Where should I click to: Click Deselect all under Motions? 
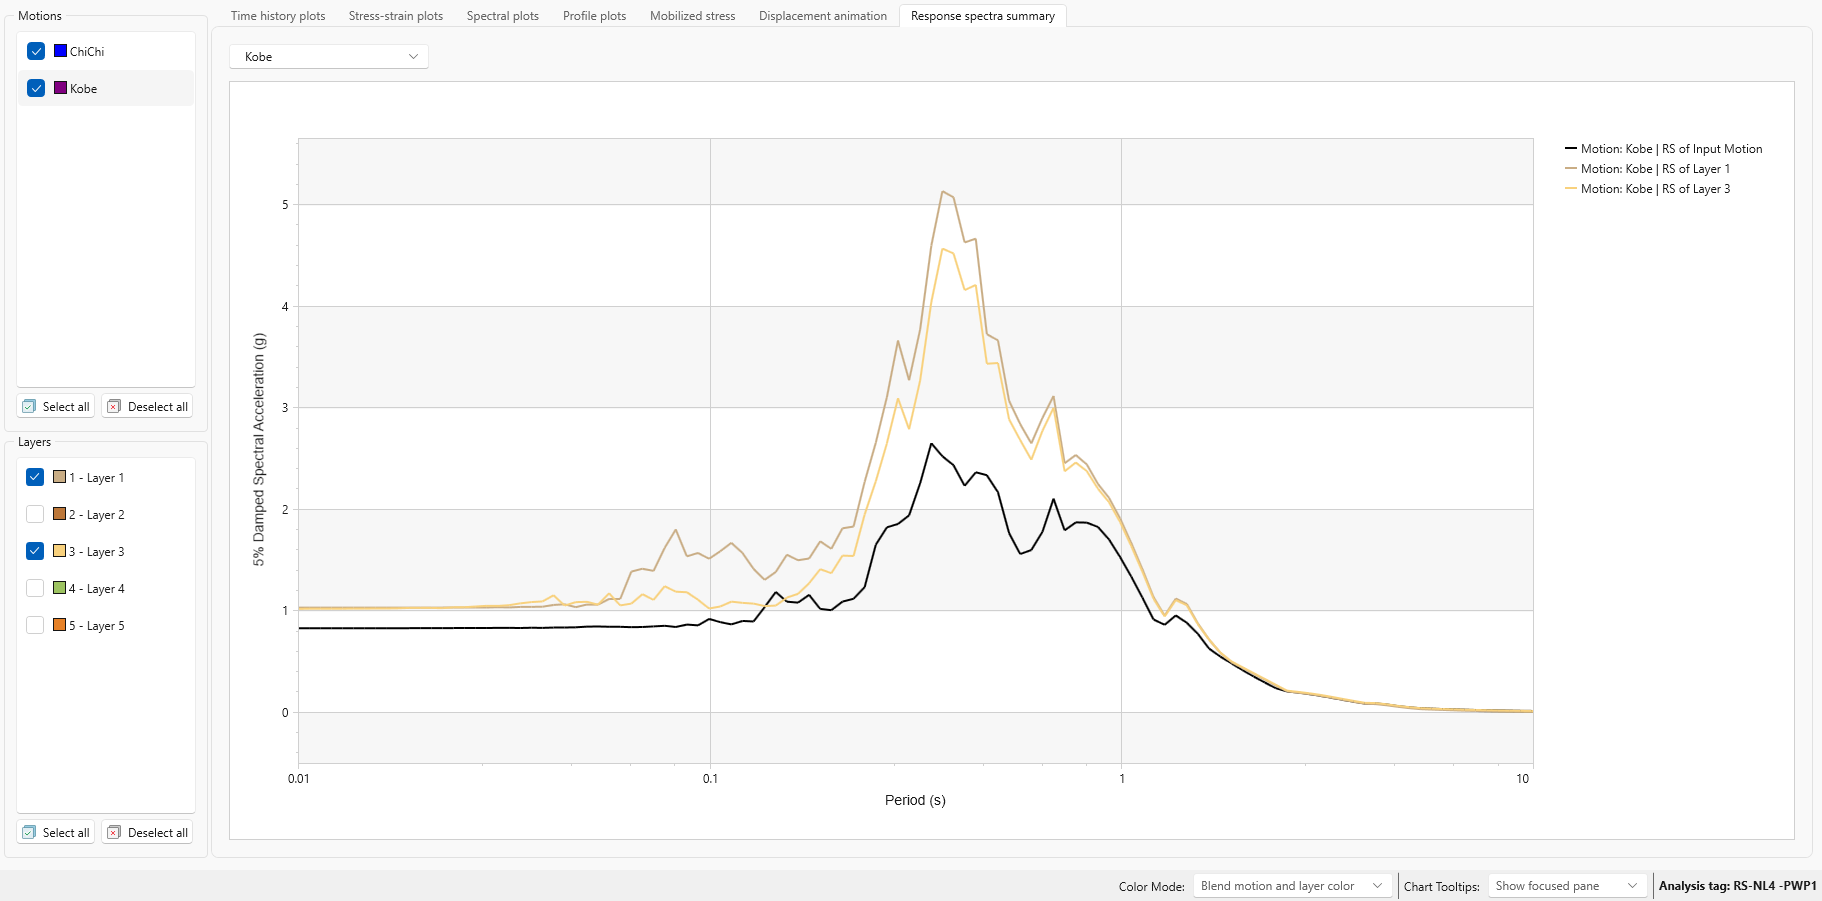pos(147,407)
